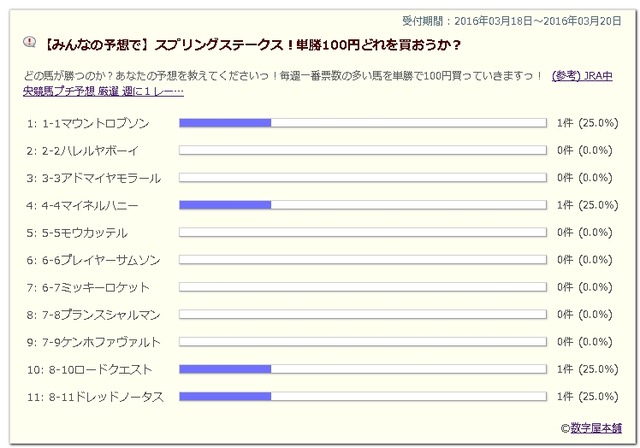The image size is (640, 448).
Task: Click the result bar for ロードクエスト
Action: point(362,369)
